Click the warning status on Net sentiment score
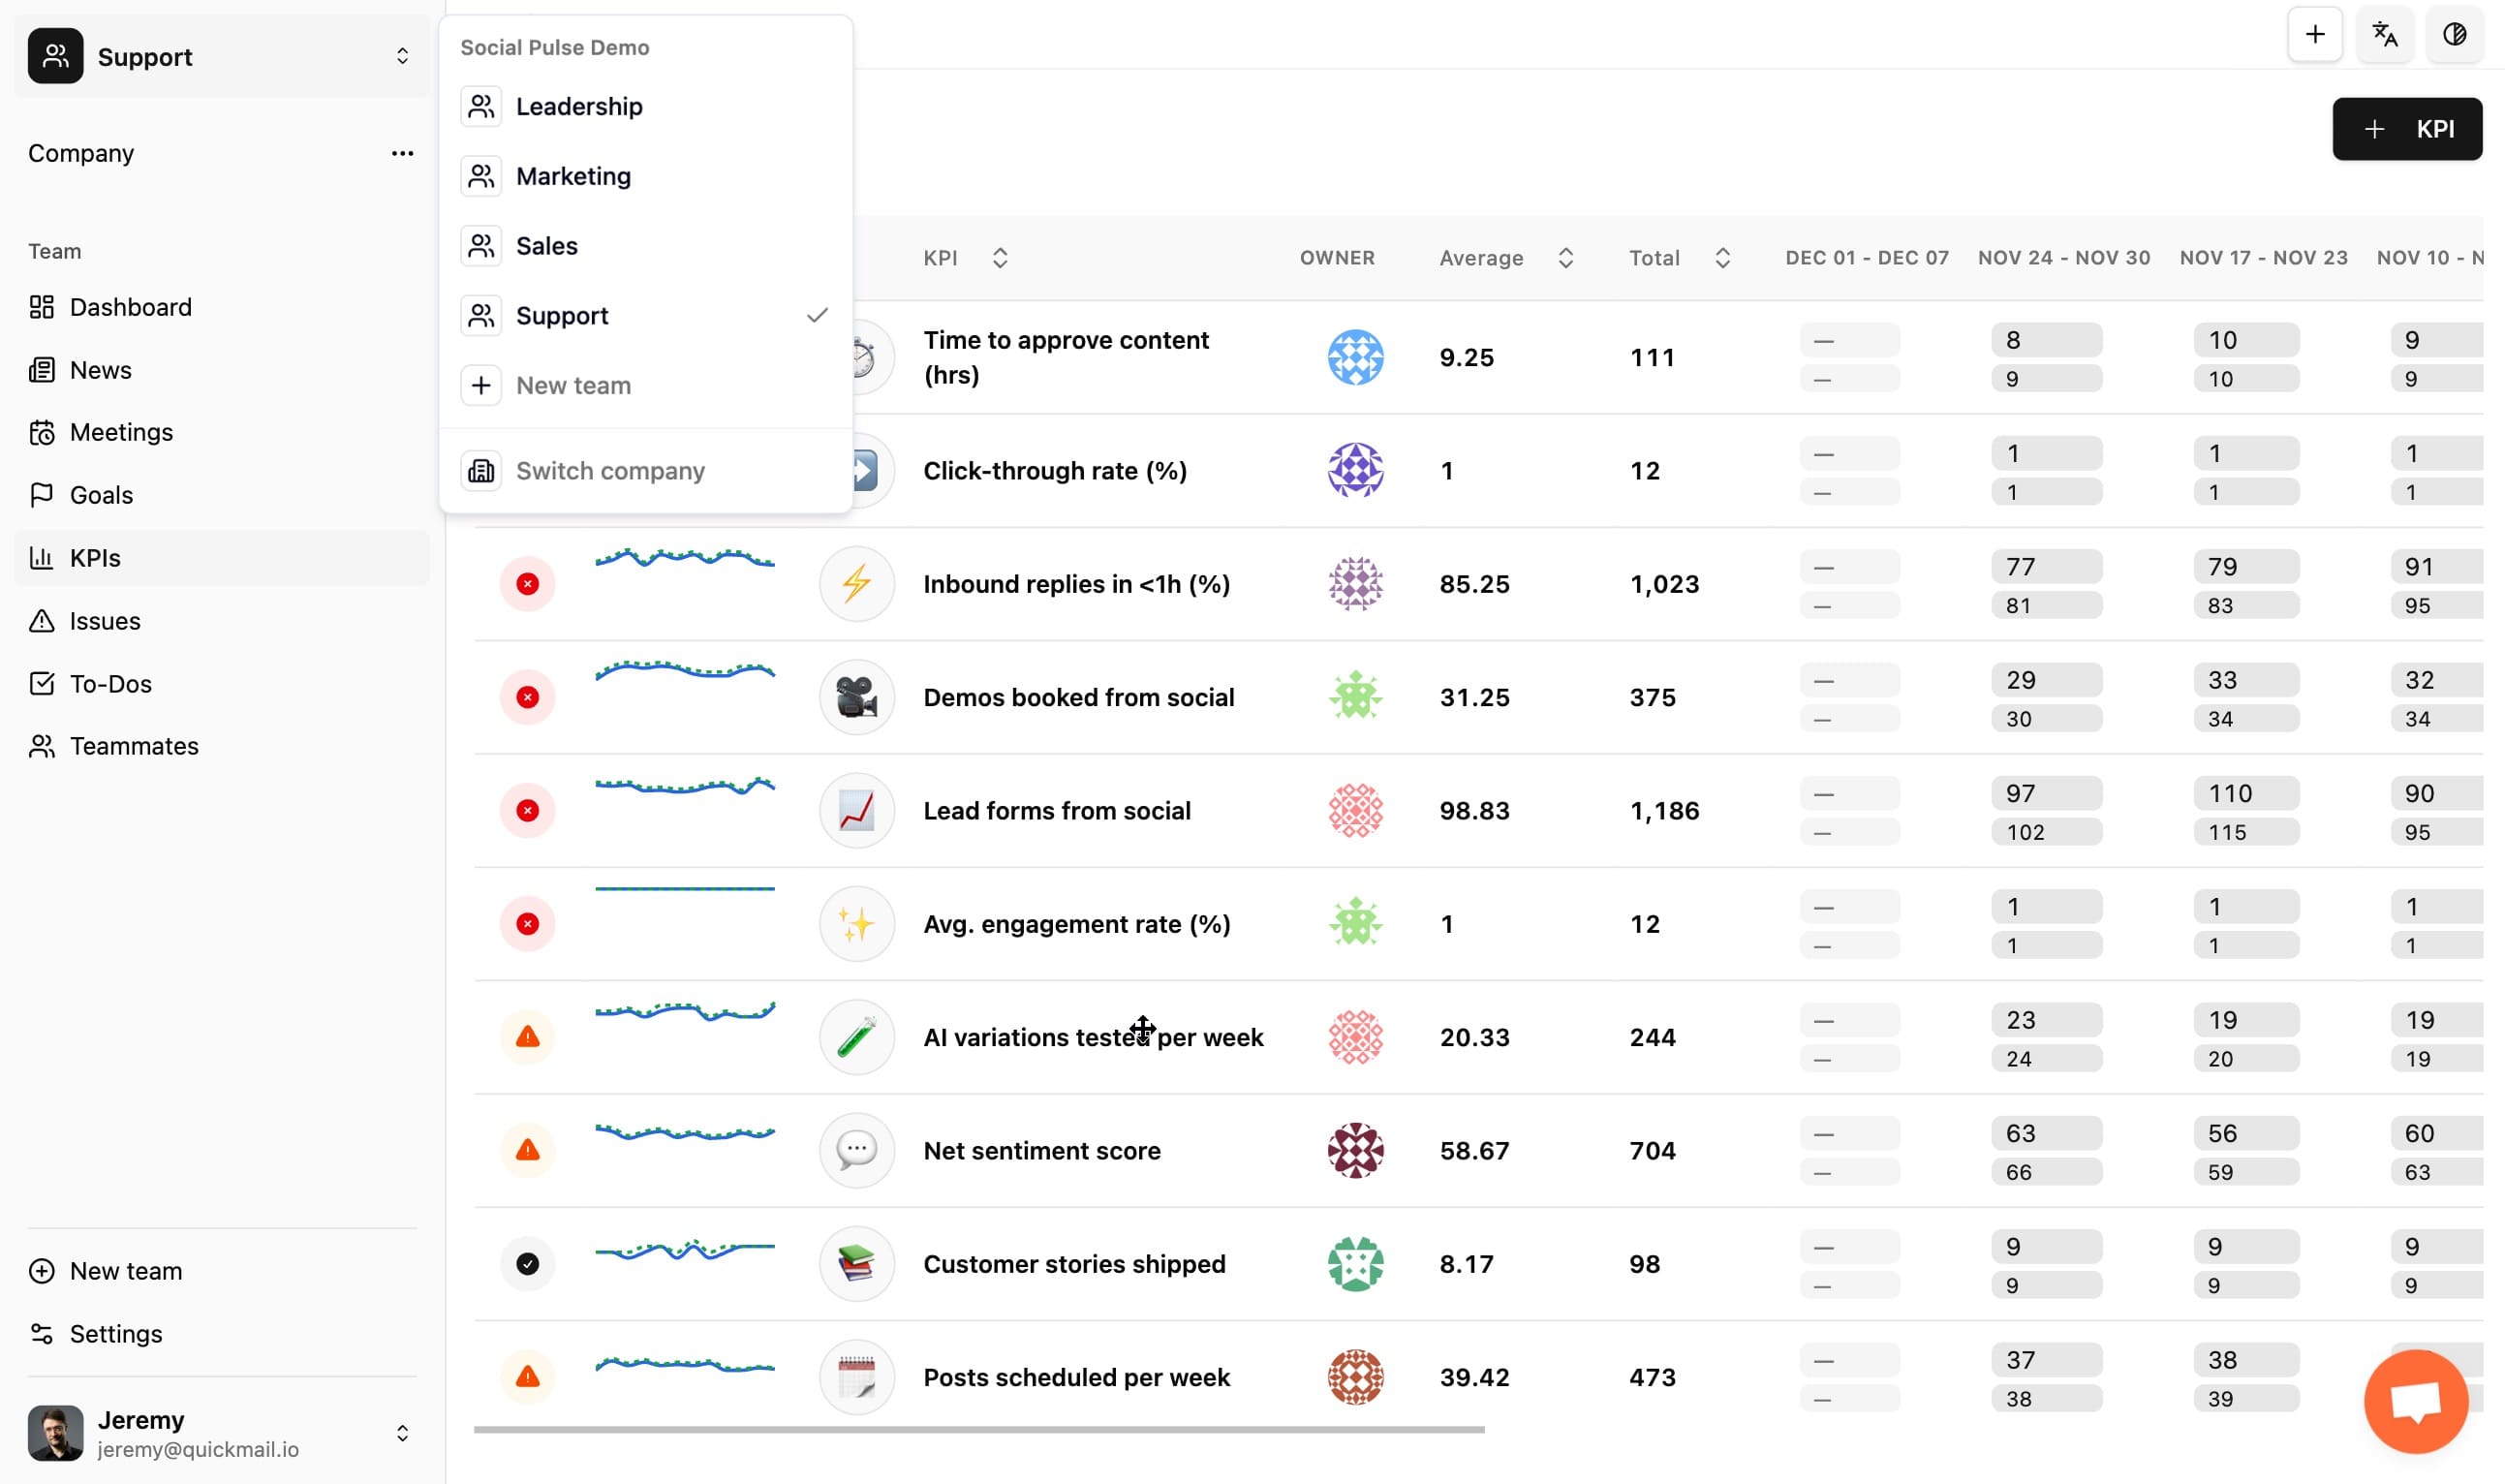The image size is (2505, 1484). 528,1150
